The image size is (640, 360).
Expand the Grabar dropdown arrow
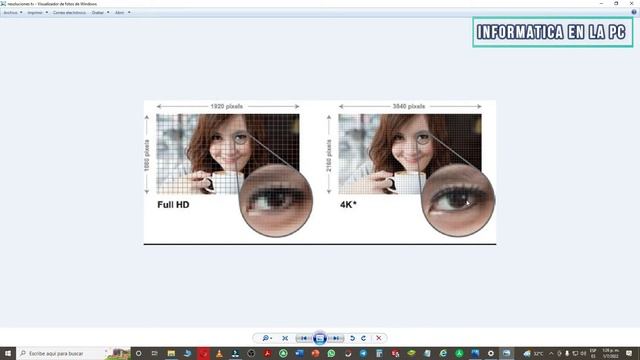coord(108,13)
